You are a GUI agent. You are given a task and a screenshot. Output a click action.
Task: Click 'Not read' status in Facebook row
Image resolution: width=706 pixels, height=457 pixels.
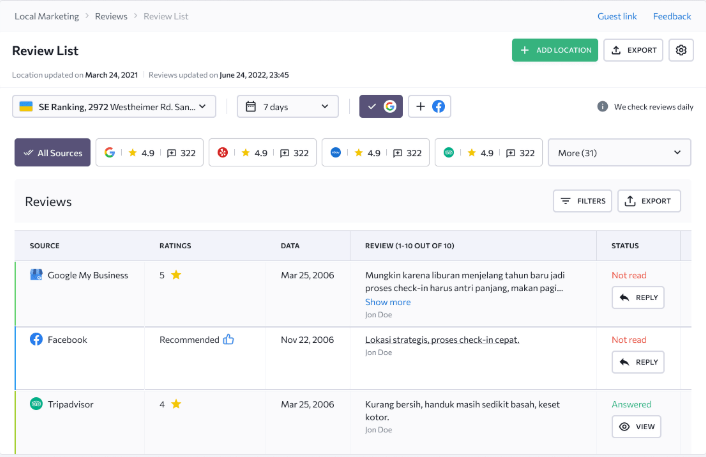pos(629,339)
